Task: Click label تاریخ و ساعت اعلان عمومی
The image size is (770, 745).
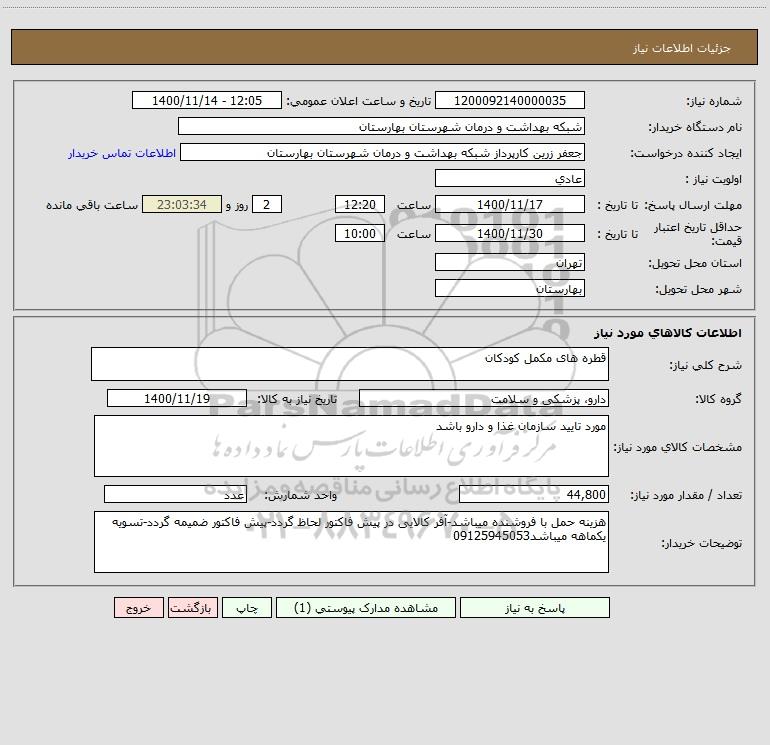Action: click(359, 101)
